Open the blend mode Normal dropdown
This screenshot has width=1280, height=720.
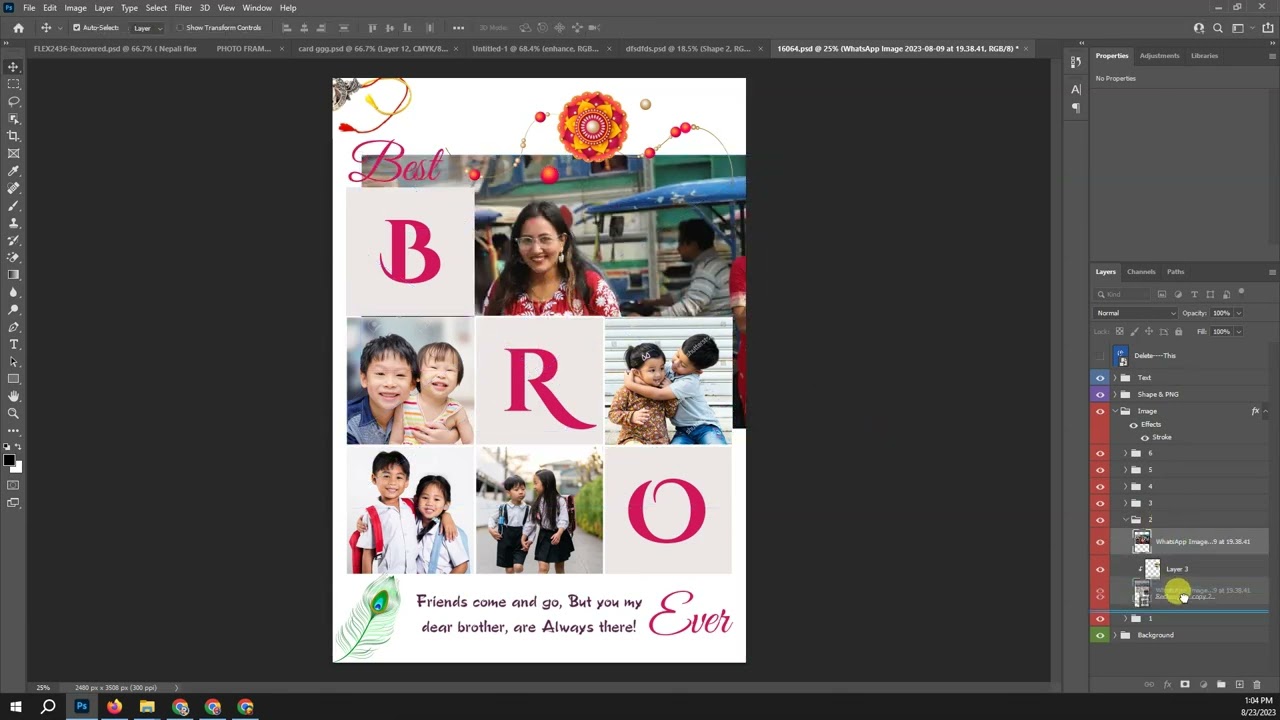[1136, 313]
